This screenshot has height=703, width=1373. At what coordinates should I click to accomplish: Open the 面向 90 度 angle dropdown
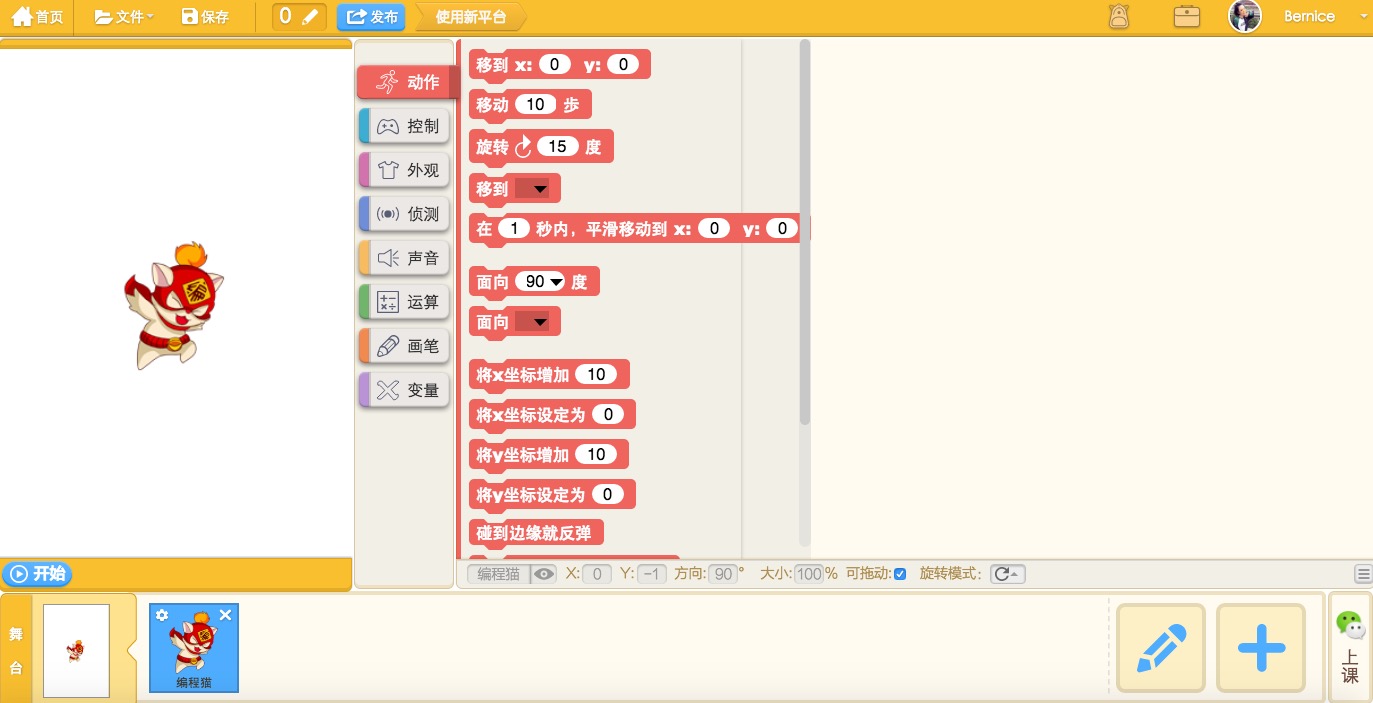541,282
